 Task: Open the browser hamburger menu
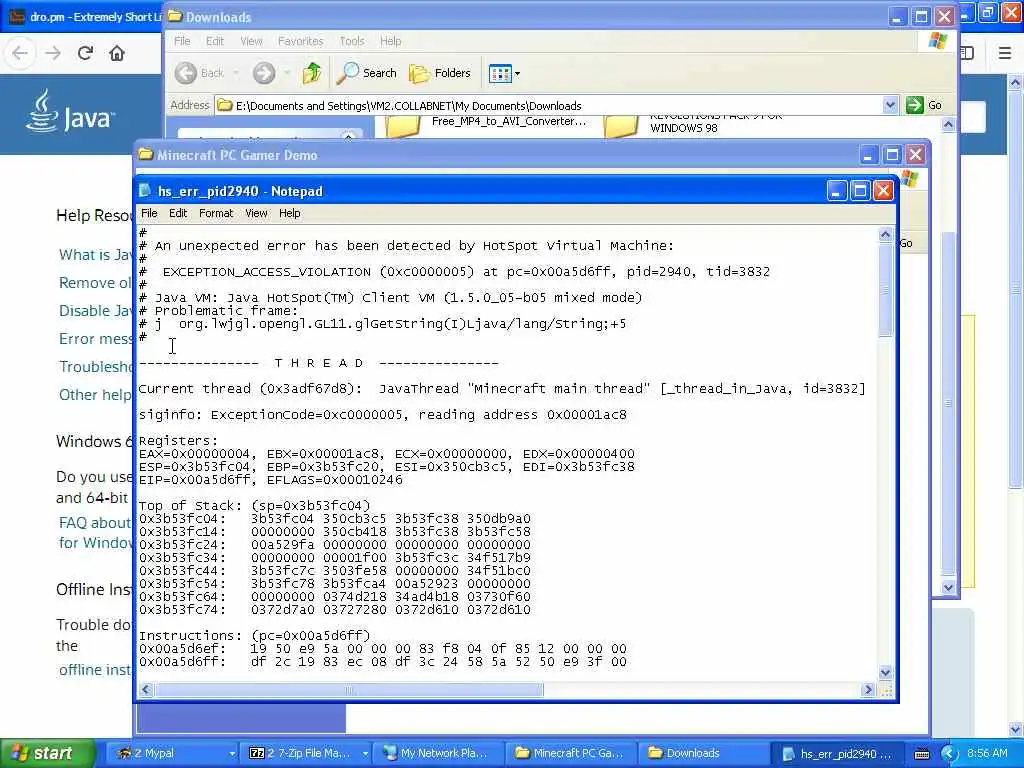tap(1004, 53)
